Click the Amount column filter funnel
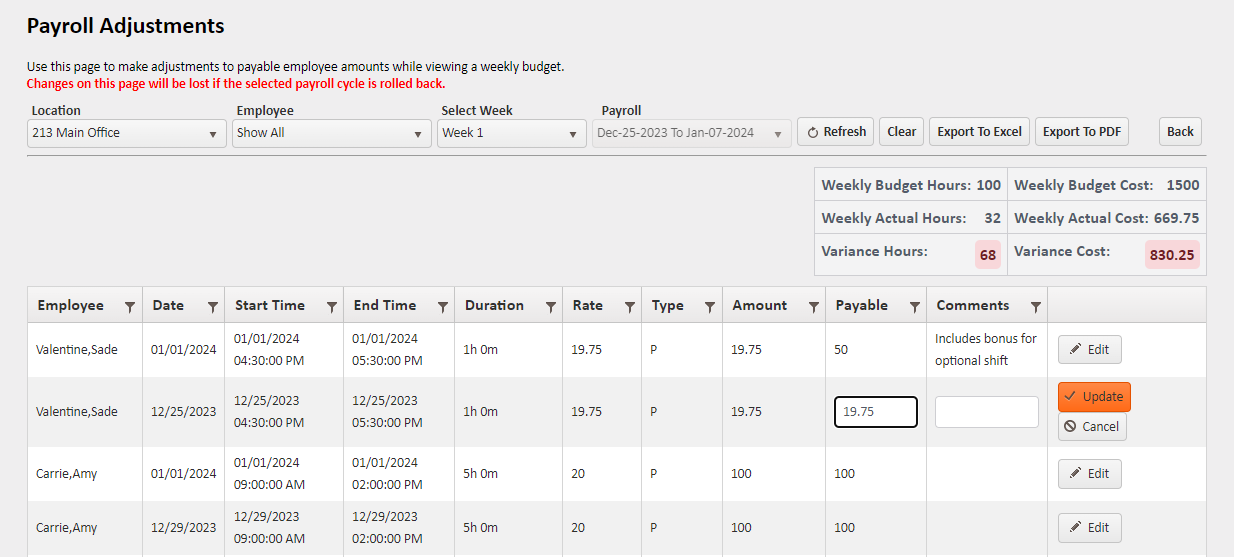Viewport: 1234px width, 557px height. (x=812, y=307)
